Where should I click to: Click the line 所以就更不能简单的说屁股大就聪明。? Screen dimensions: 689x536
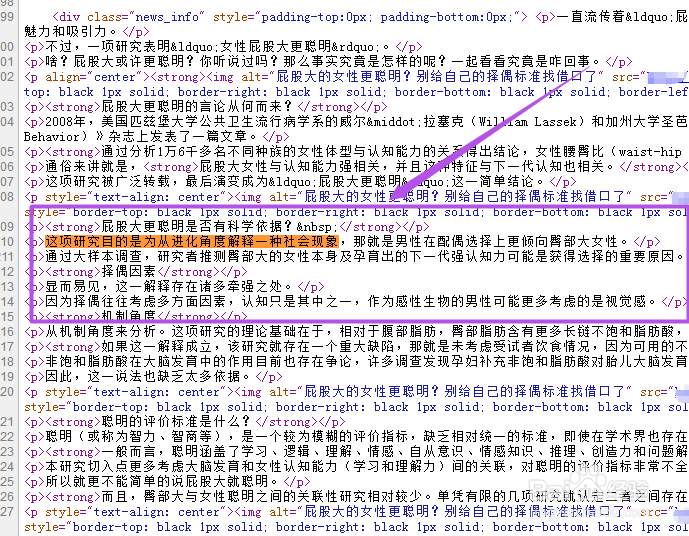point(167,482)
